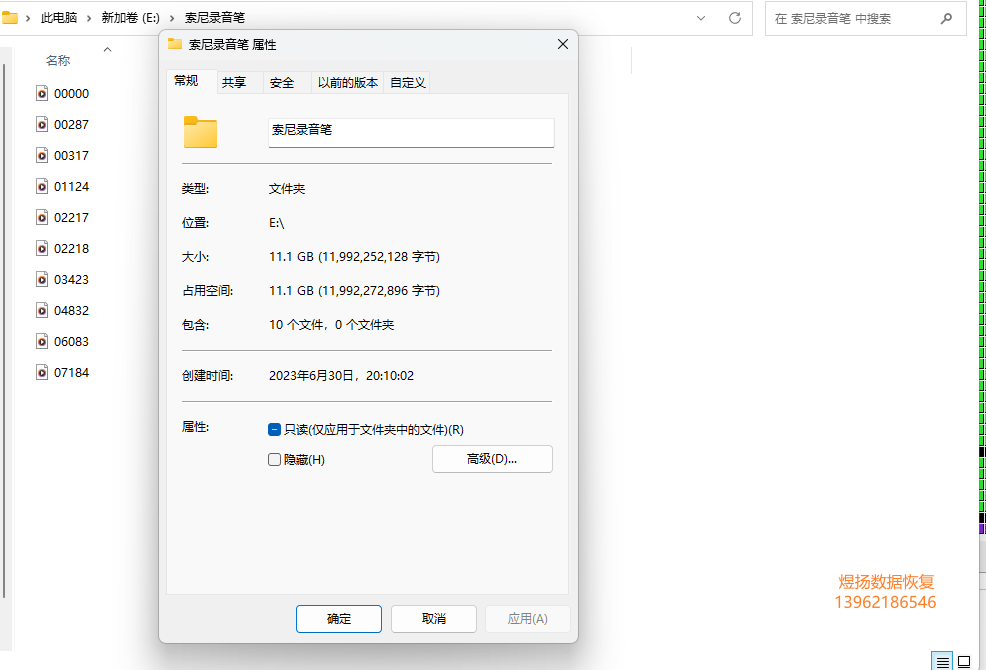Screen dimensions: 986x670
Task: Click the type value 文件夹
Action: (287, 189)
